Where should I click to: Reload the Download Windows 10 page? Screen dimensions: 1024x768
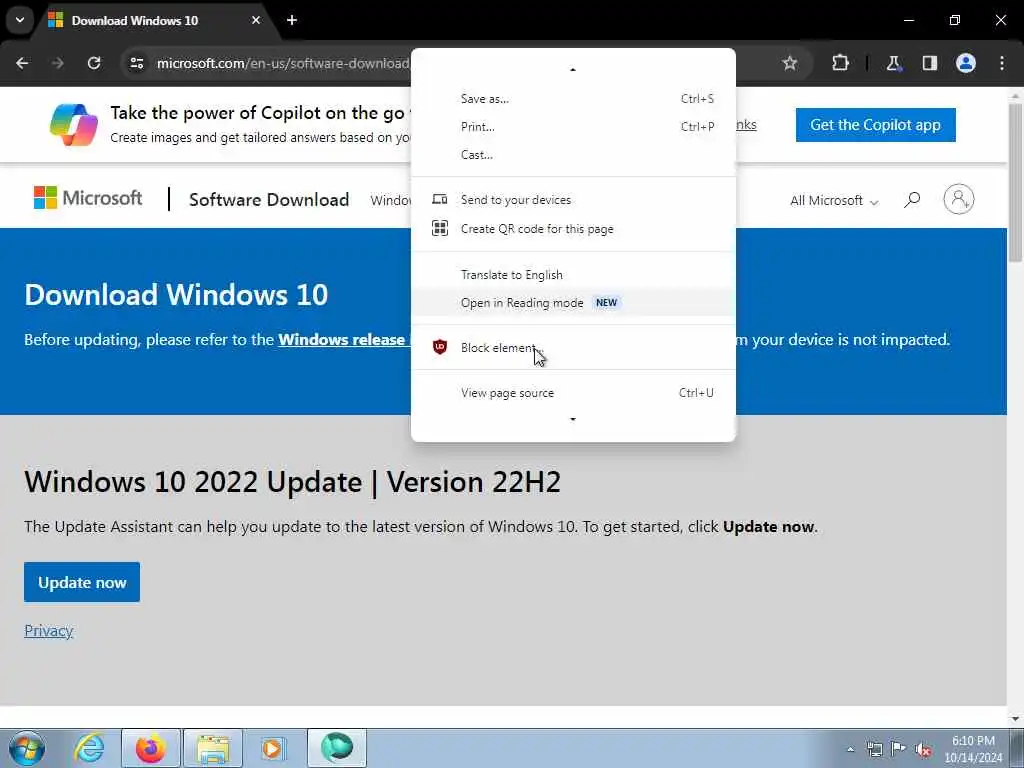(94, 63)
